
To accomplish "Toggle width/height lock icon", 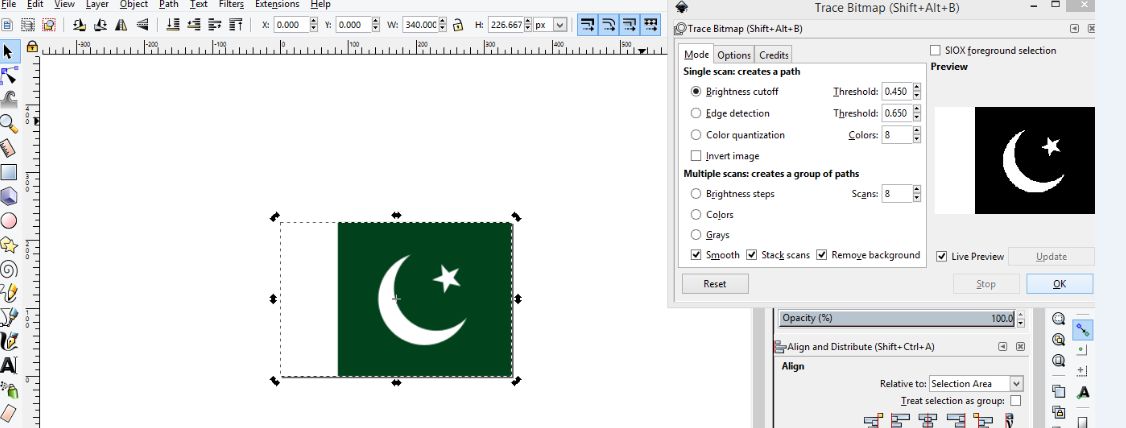I will (x=457, y=24).
